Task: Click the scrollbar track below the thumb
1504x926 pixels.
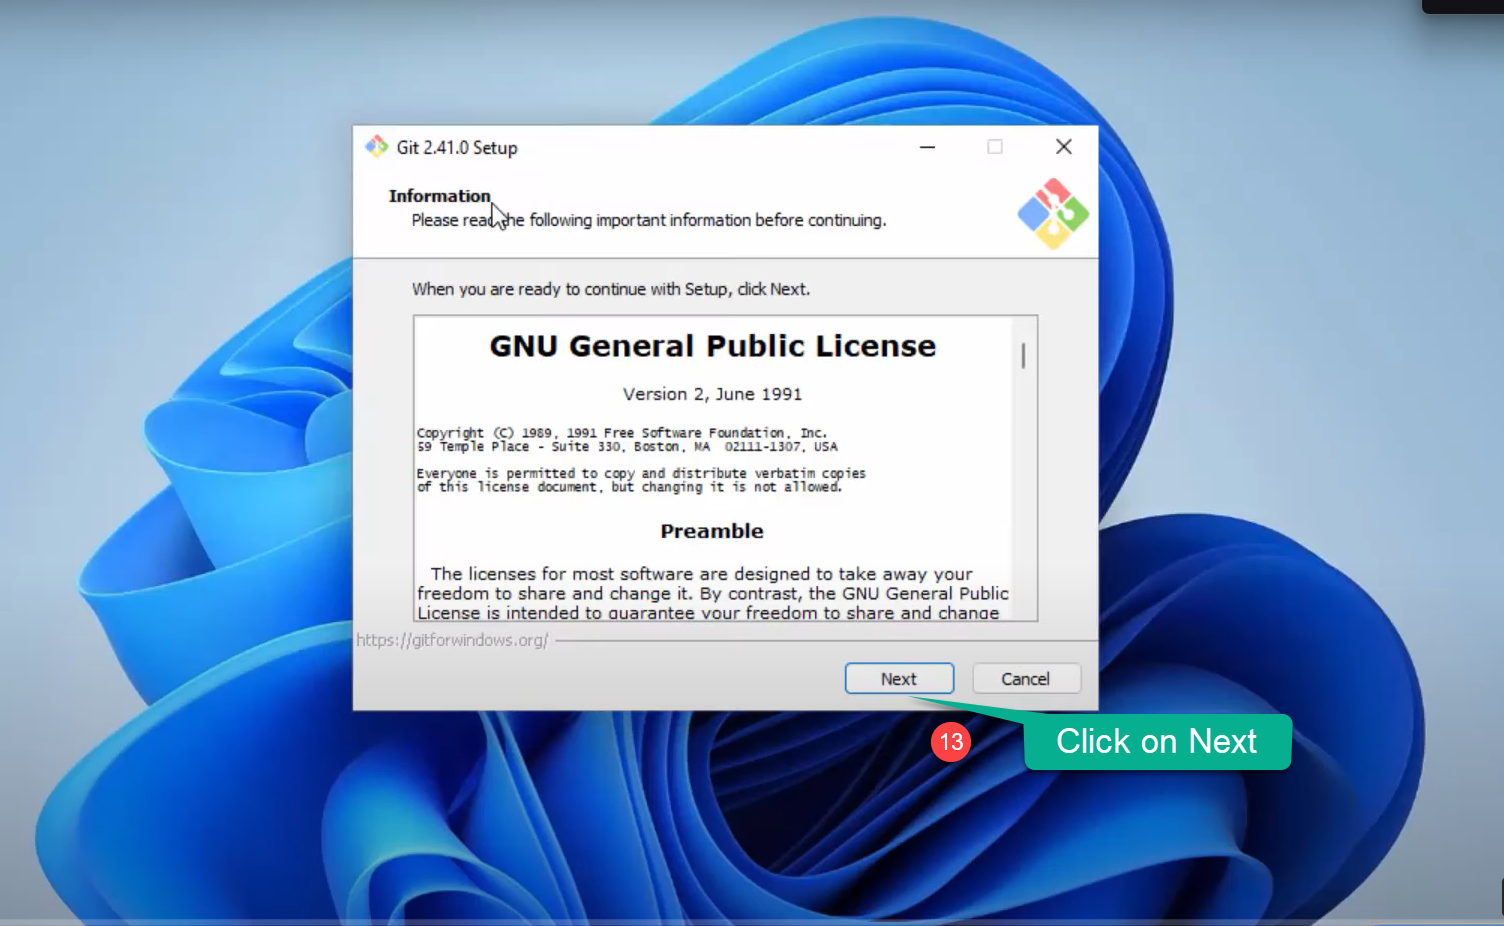Action: 1023,500
